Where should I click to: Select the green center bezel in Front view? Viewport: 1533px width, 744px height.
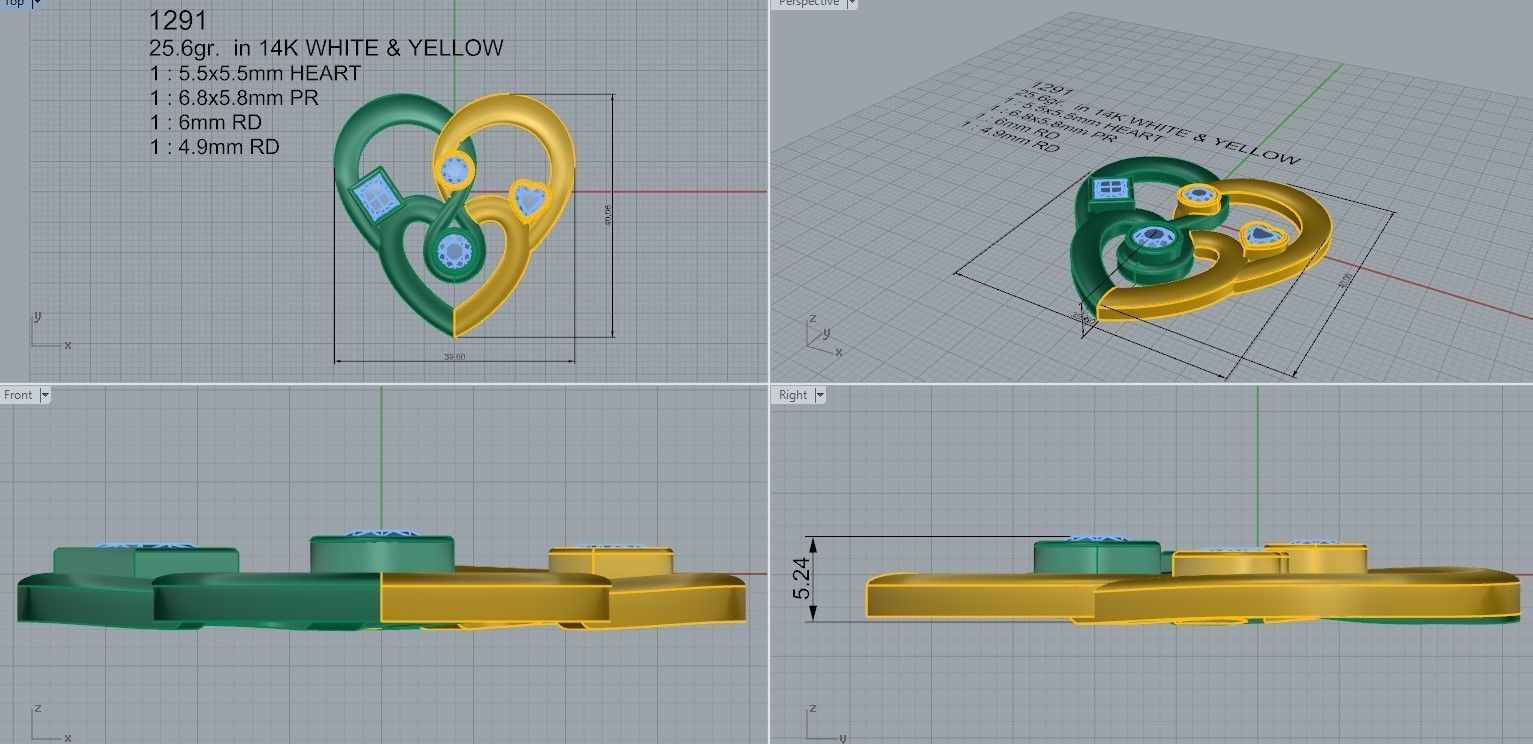pos(382,554)
